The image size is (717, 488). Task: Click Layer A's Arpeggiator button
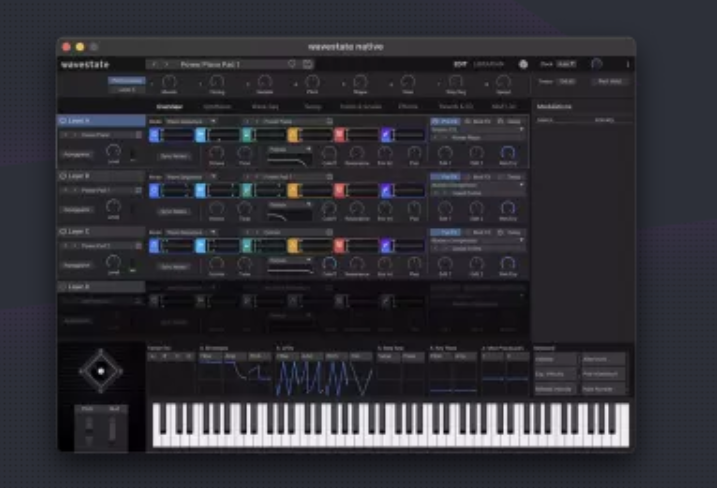[x=77, y=155]
